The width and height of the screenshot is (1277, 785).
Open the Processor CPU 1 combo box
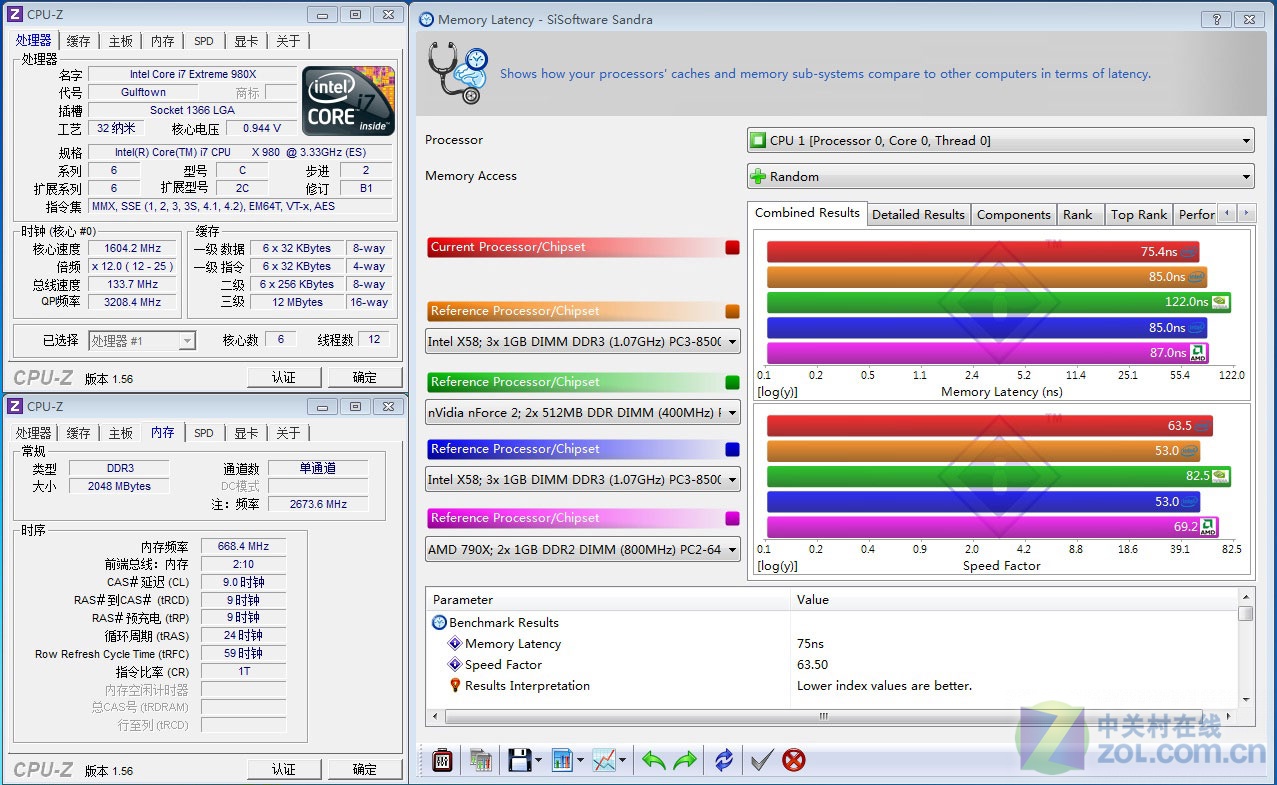coord(1000,141)
